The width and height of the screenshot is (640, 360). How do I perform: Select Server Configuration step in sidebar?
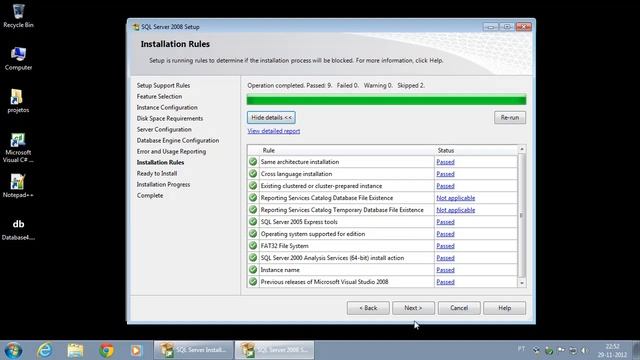[x=164, y=129]
